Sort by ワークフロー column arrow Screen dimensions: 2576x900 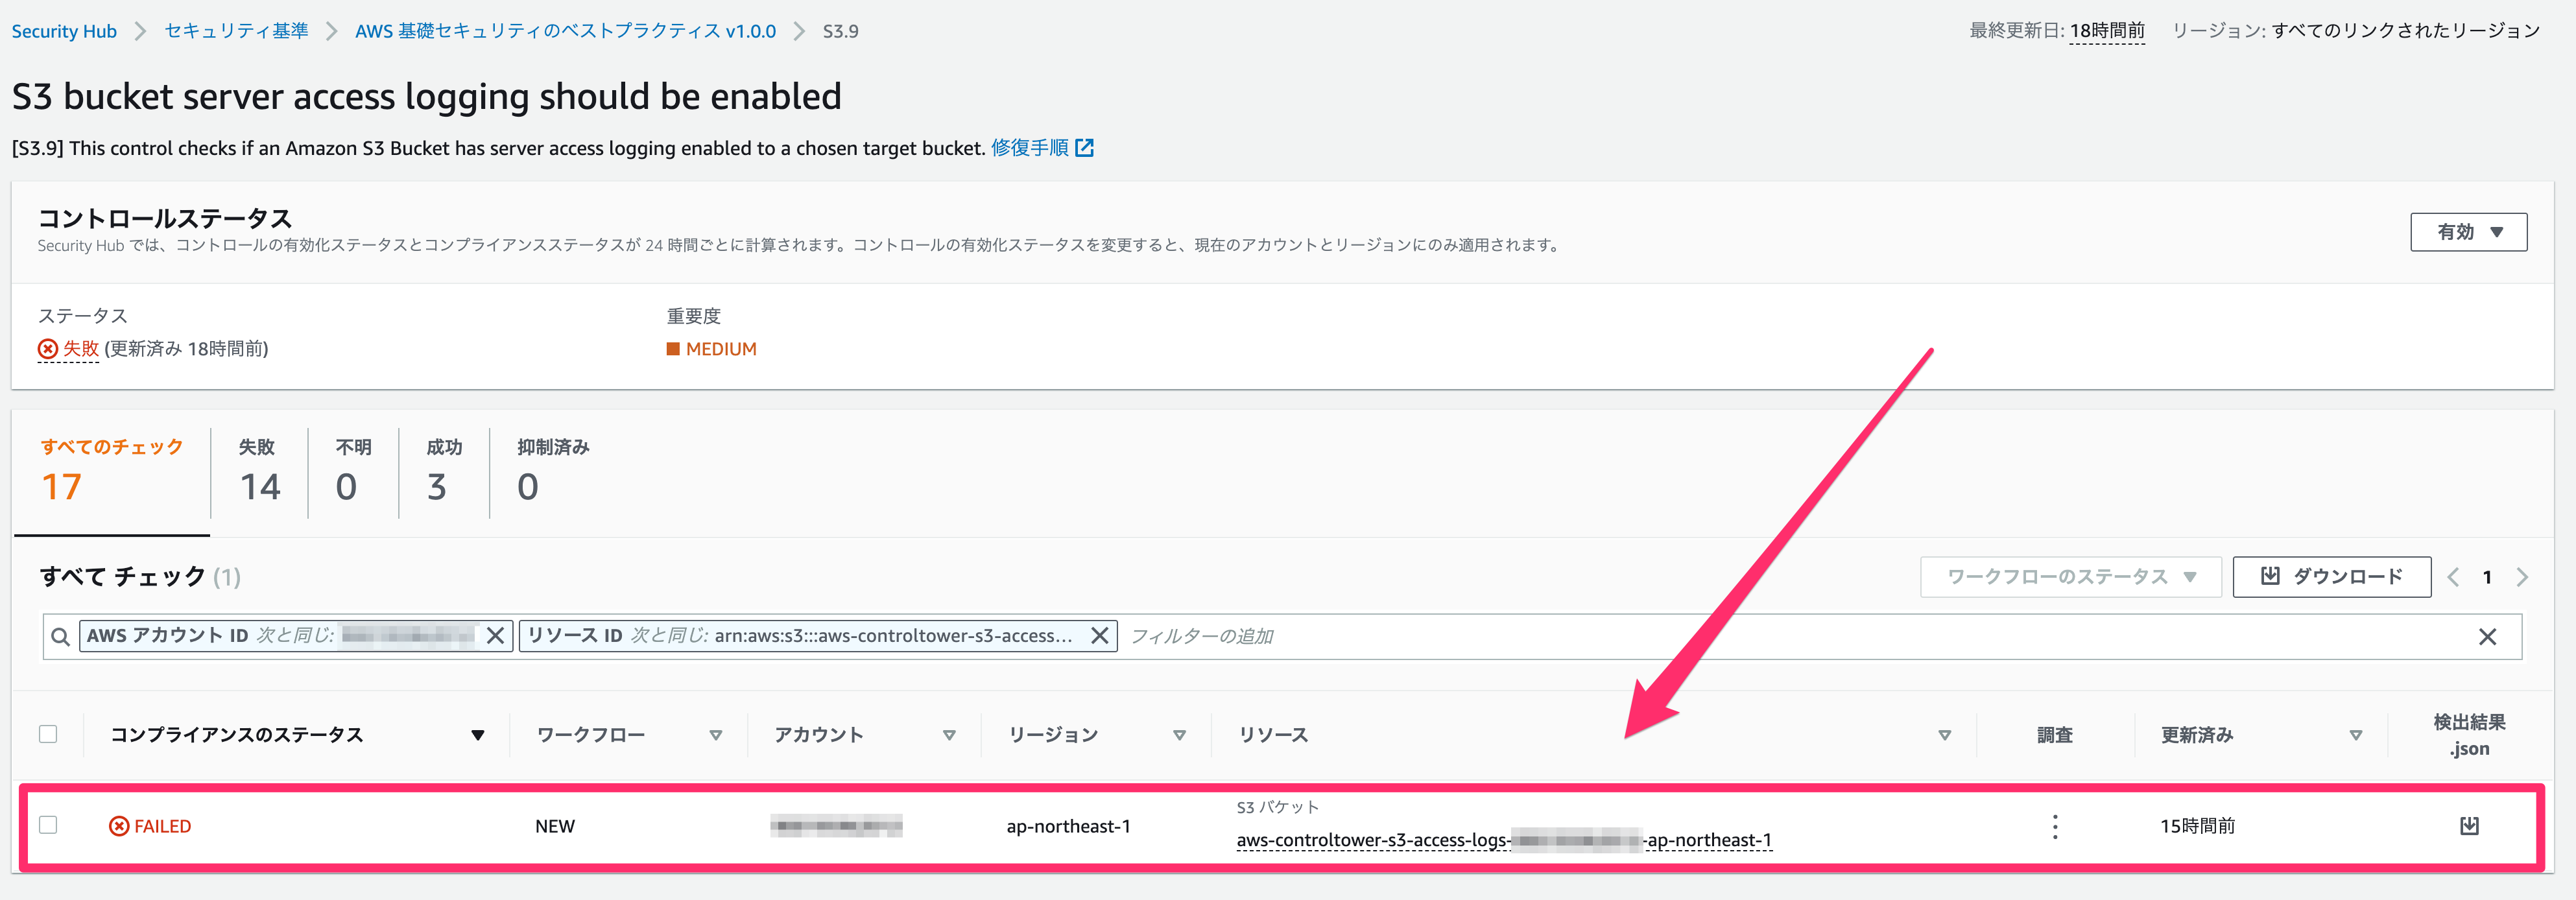pyautogui.click(x=716, y=735)
